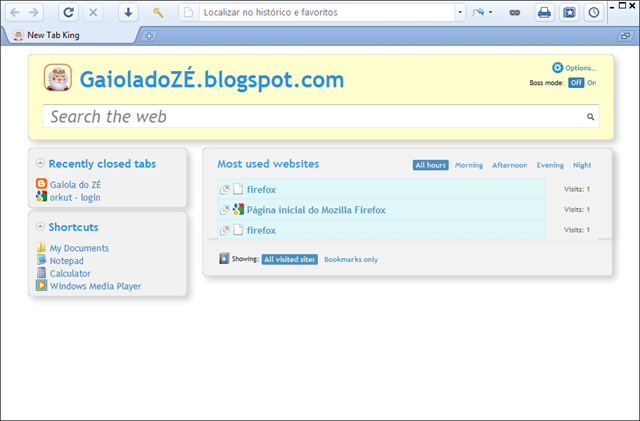Filter by Morning
The image size is (640, 421).
coord(469,165)
